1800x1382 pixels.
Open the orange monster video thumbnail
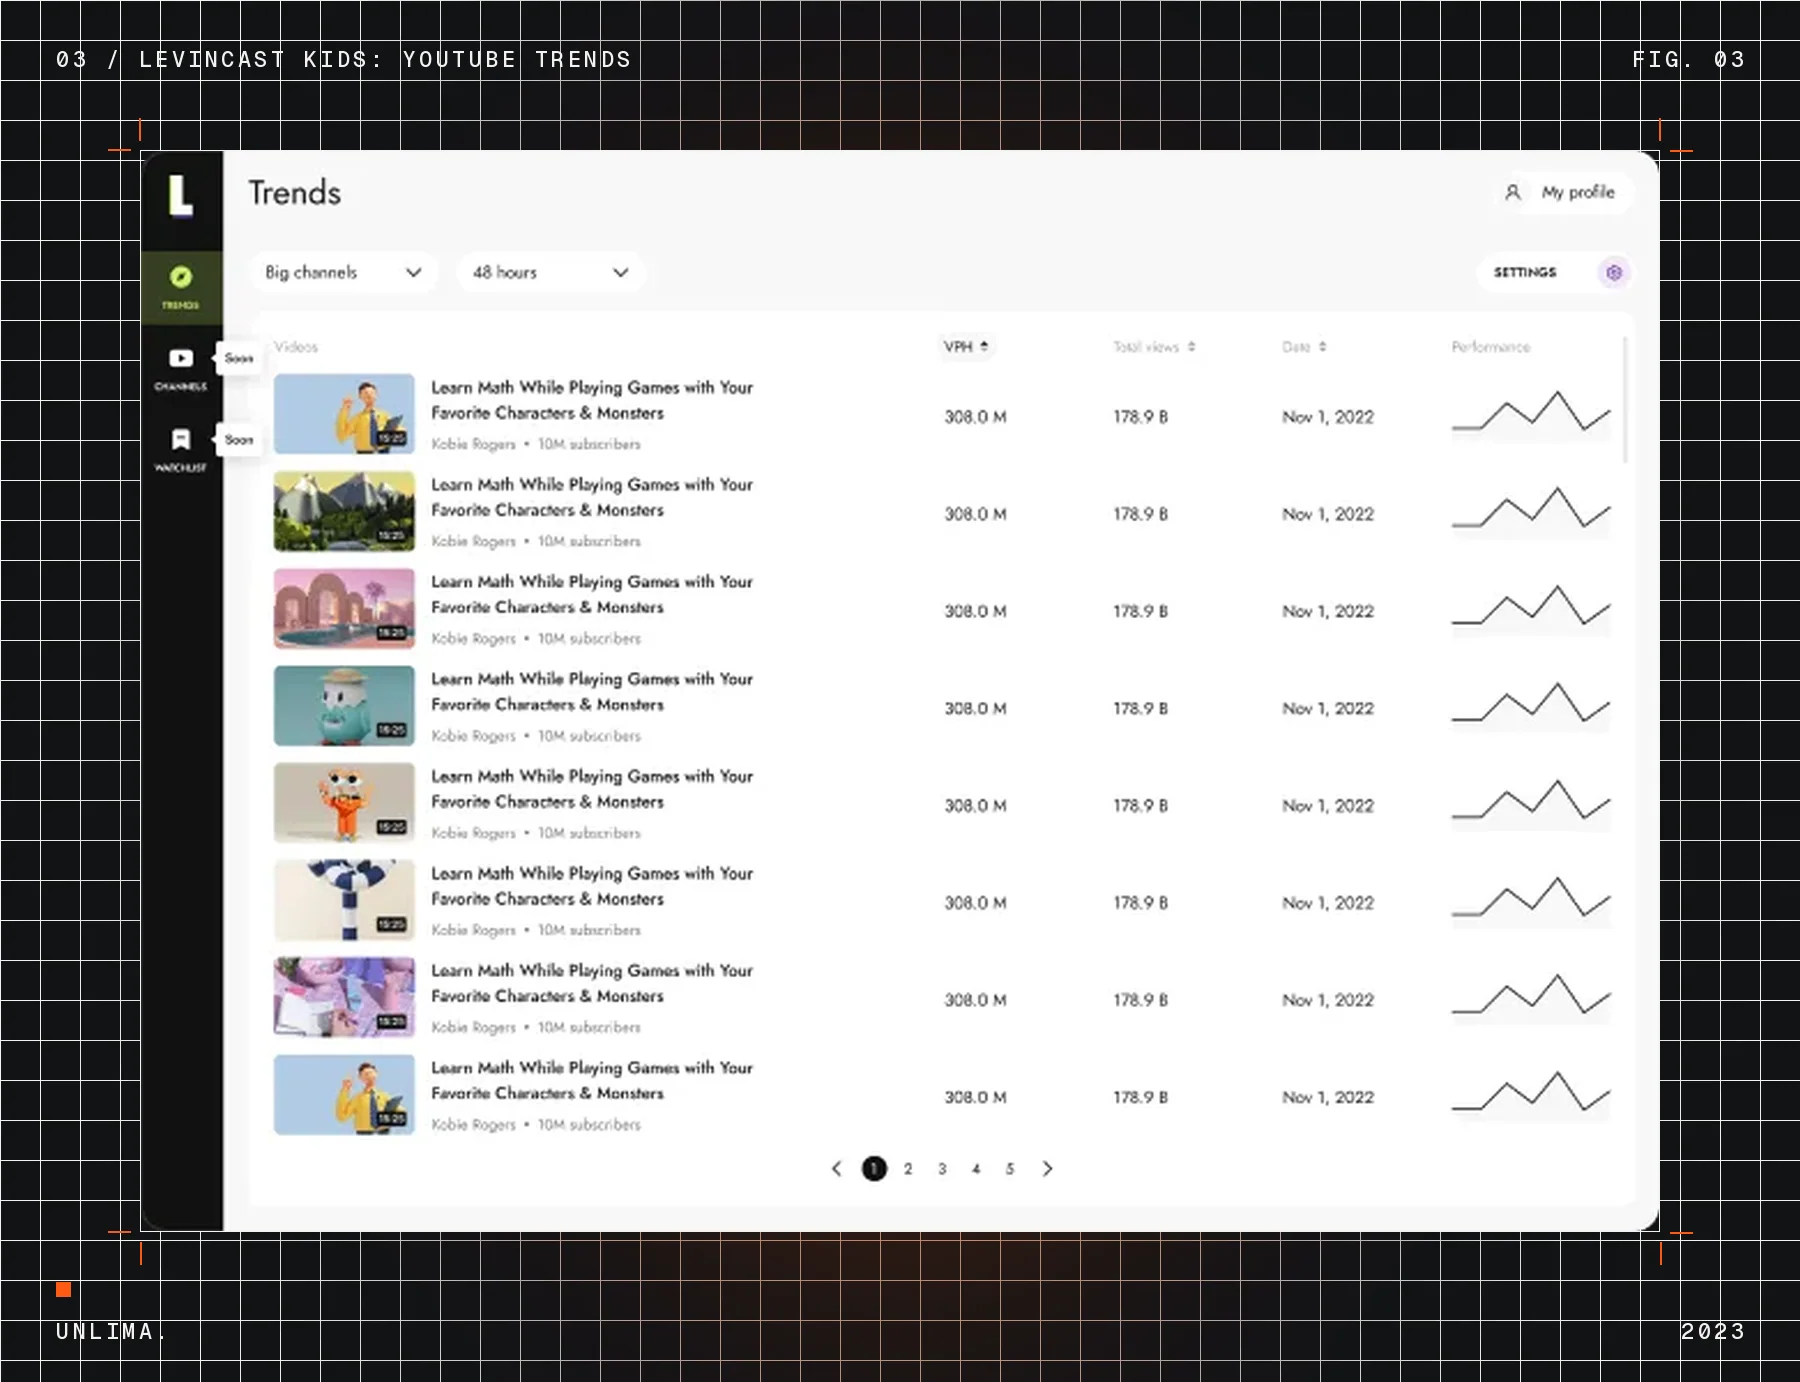click(x=344, y=802)
